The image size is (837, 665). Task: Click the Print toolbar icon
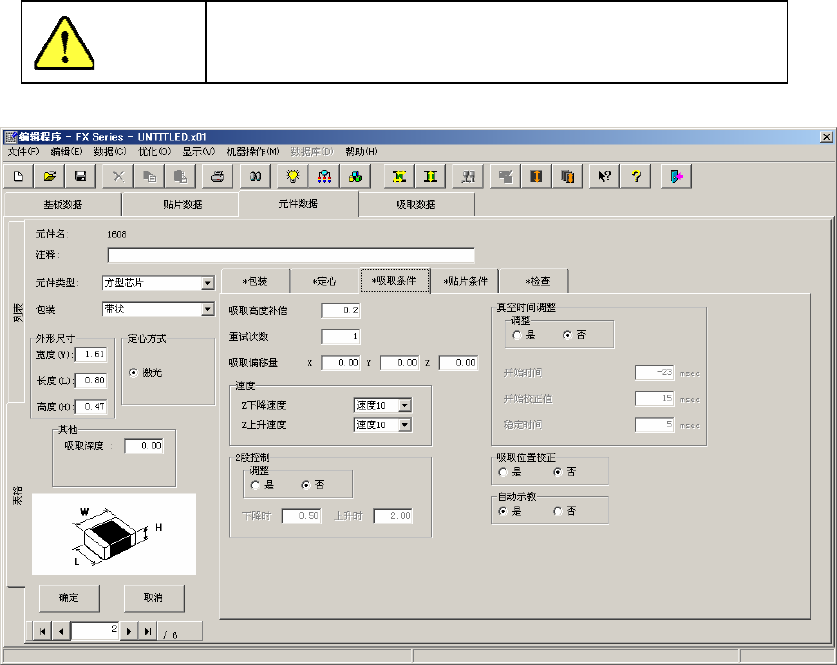coord(216,176)
